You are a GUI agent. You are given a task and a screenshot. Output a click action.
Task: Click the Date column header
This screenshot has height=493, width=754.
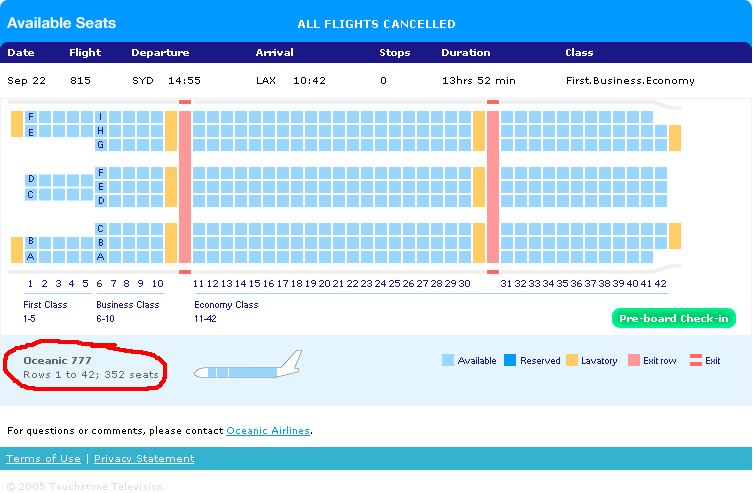[x=21, y=52]
